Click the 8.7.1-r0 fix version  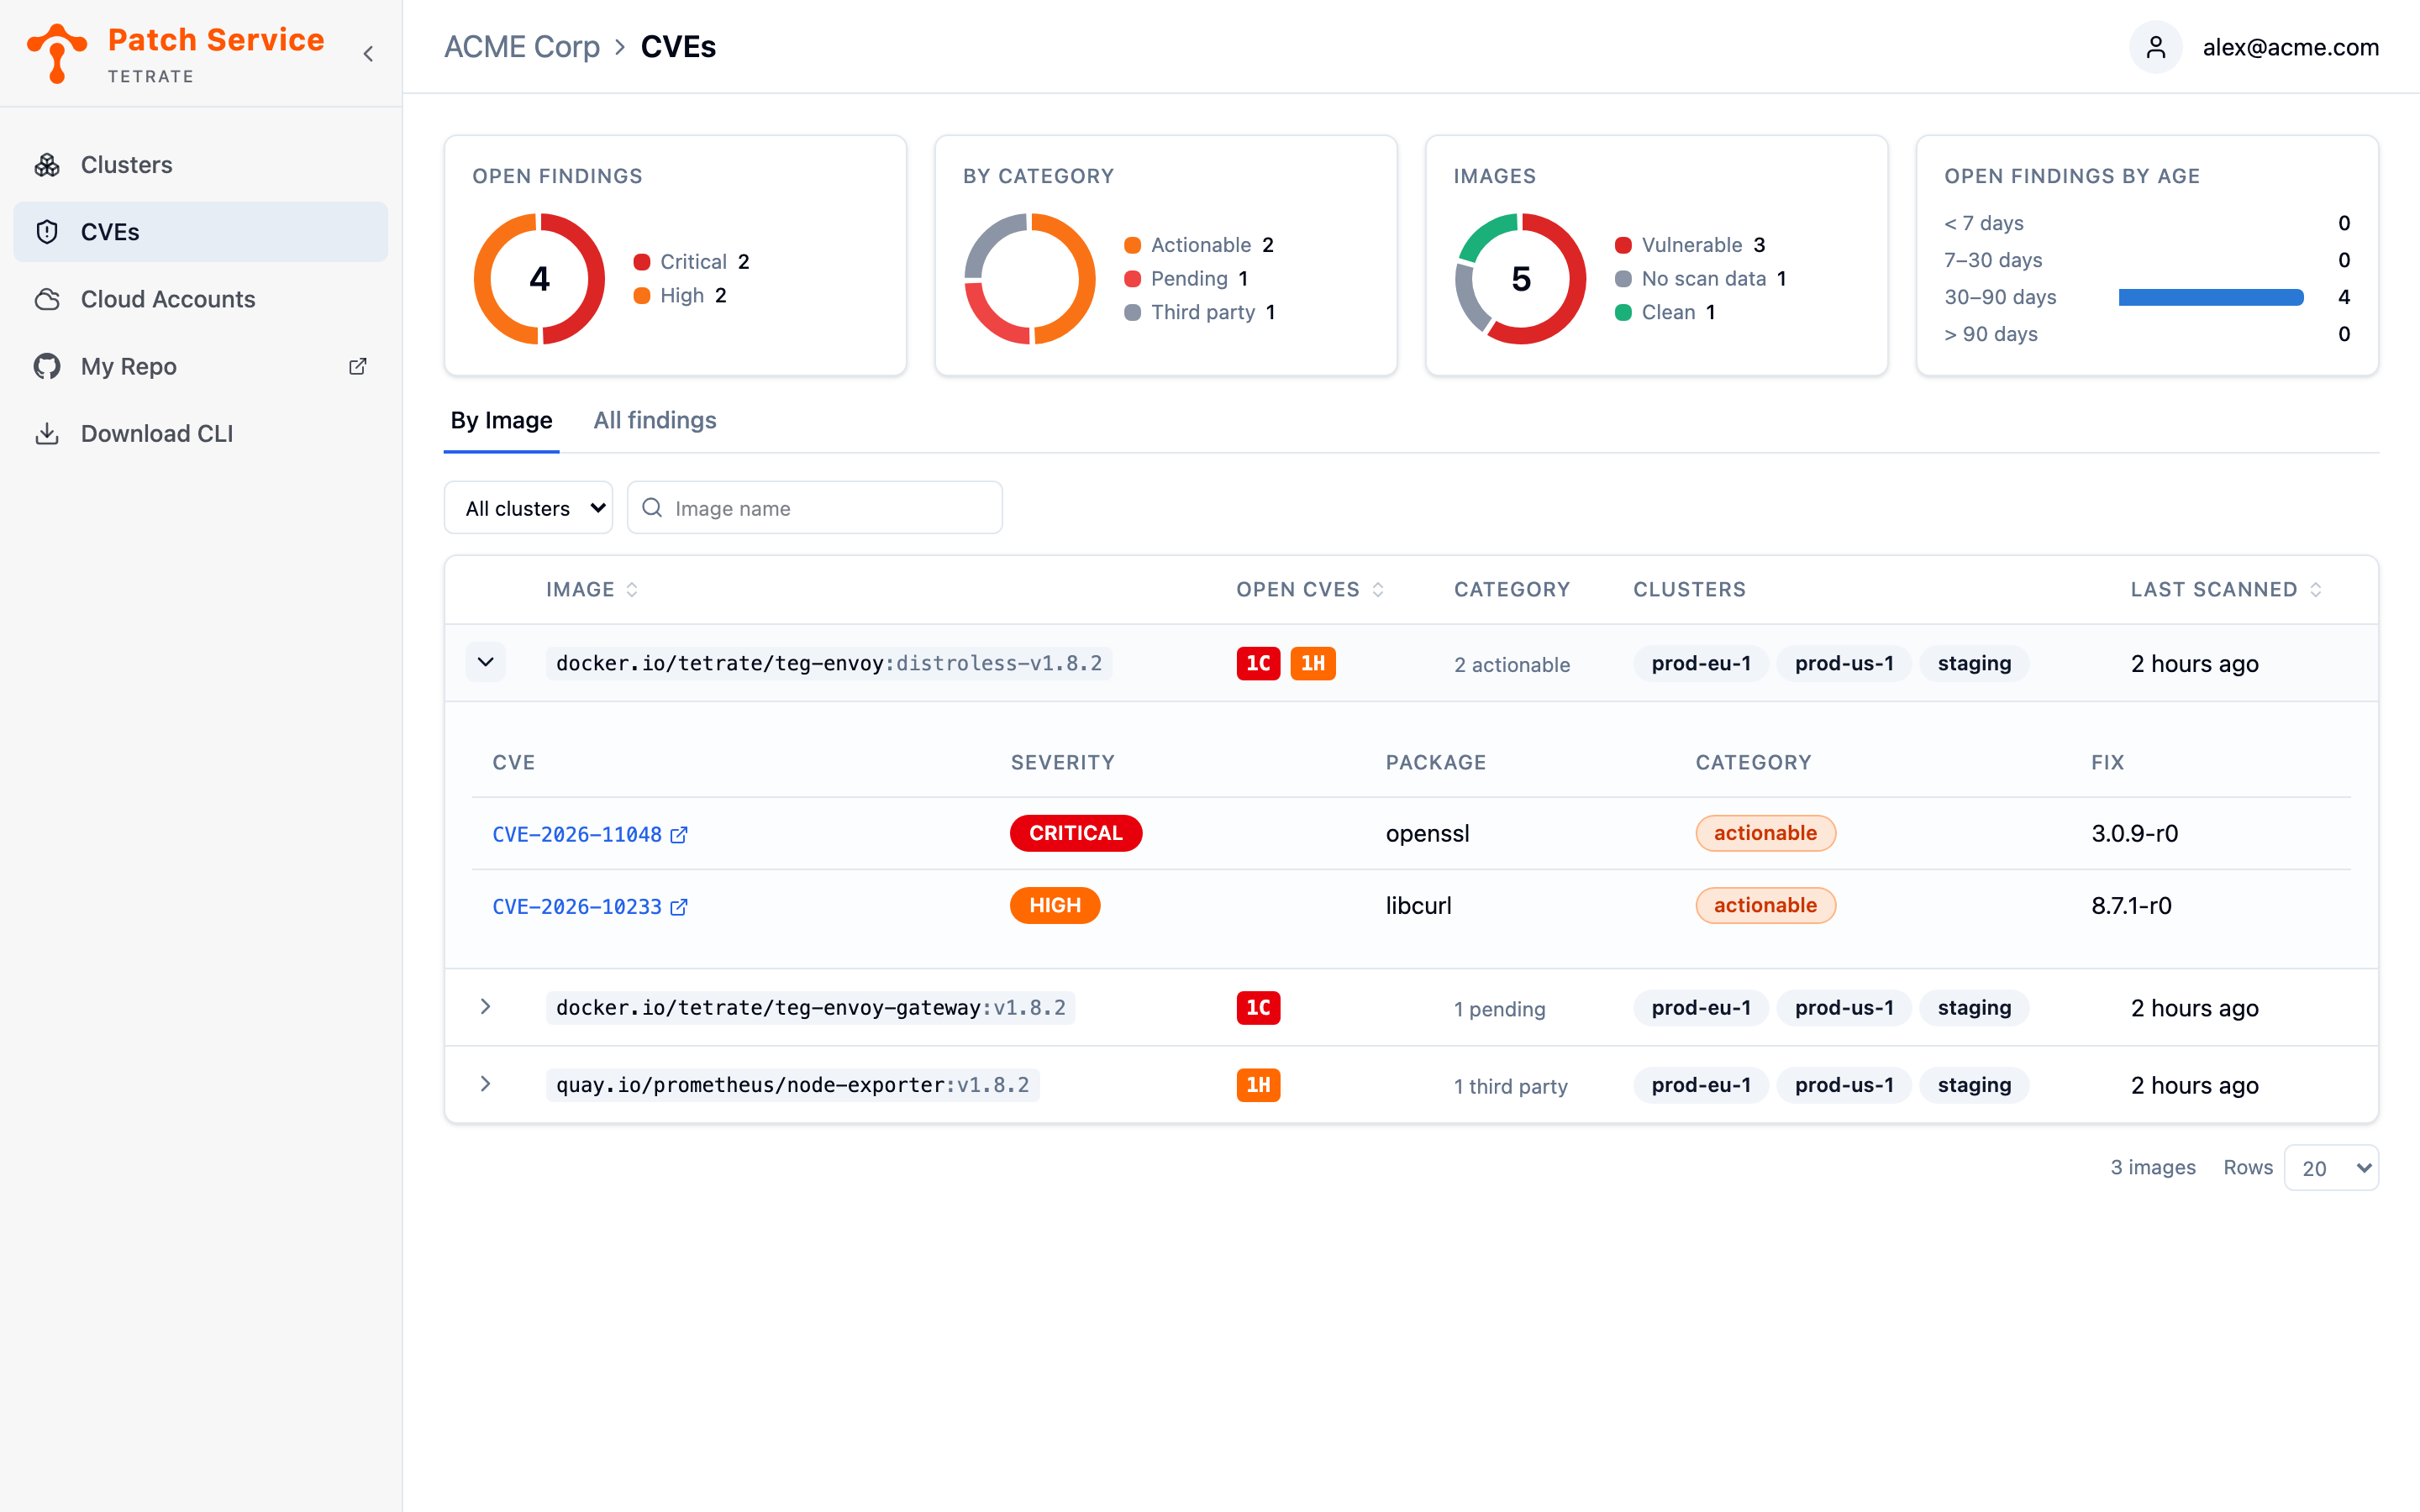2131,905
